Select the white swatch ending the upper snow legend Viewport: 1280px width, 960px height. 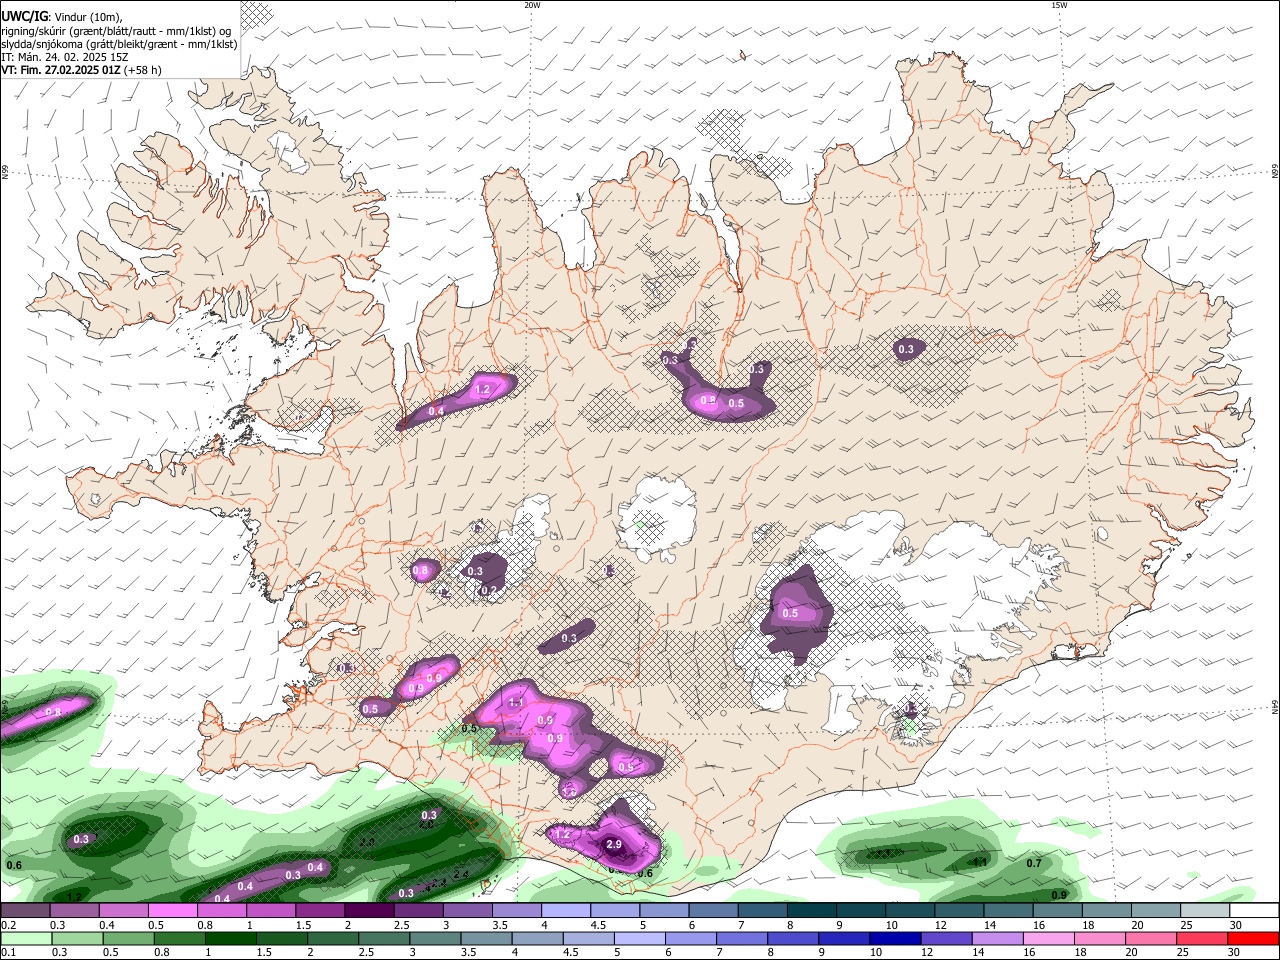pos(1254,910)
